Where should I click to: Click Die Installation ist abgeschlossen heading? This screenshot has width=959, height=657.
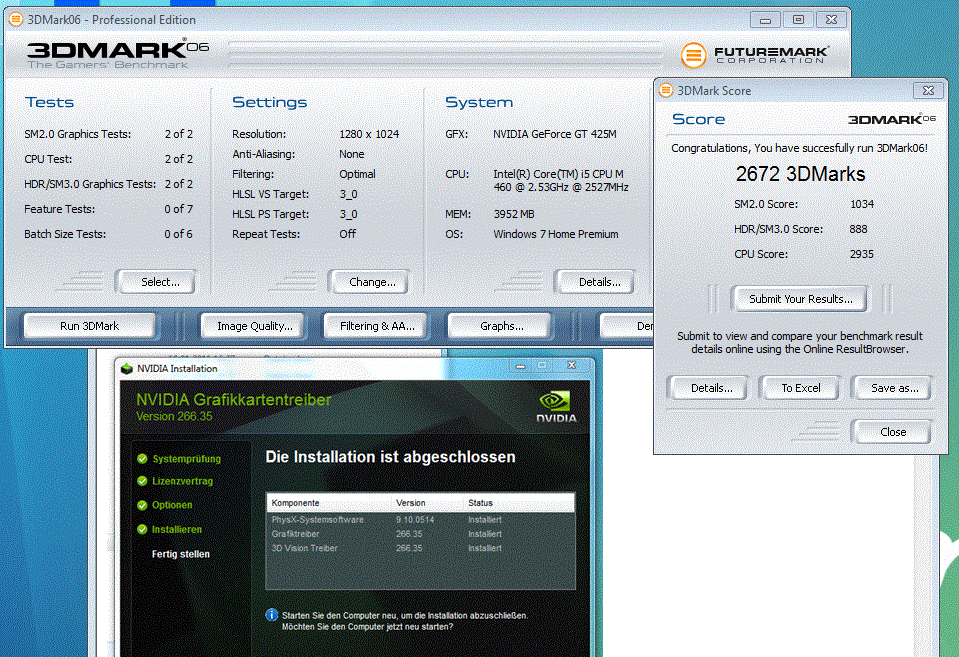(x=390, y=457)
